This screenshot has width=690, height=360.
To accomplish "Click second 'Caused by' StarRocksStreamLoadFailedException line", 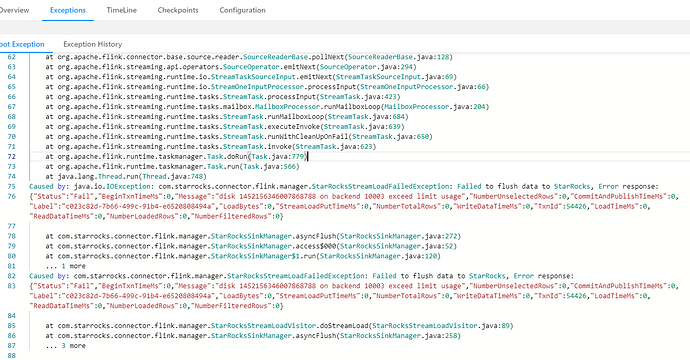I will pos(301,276).
